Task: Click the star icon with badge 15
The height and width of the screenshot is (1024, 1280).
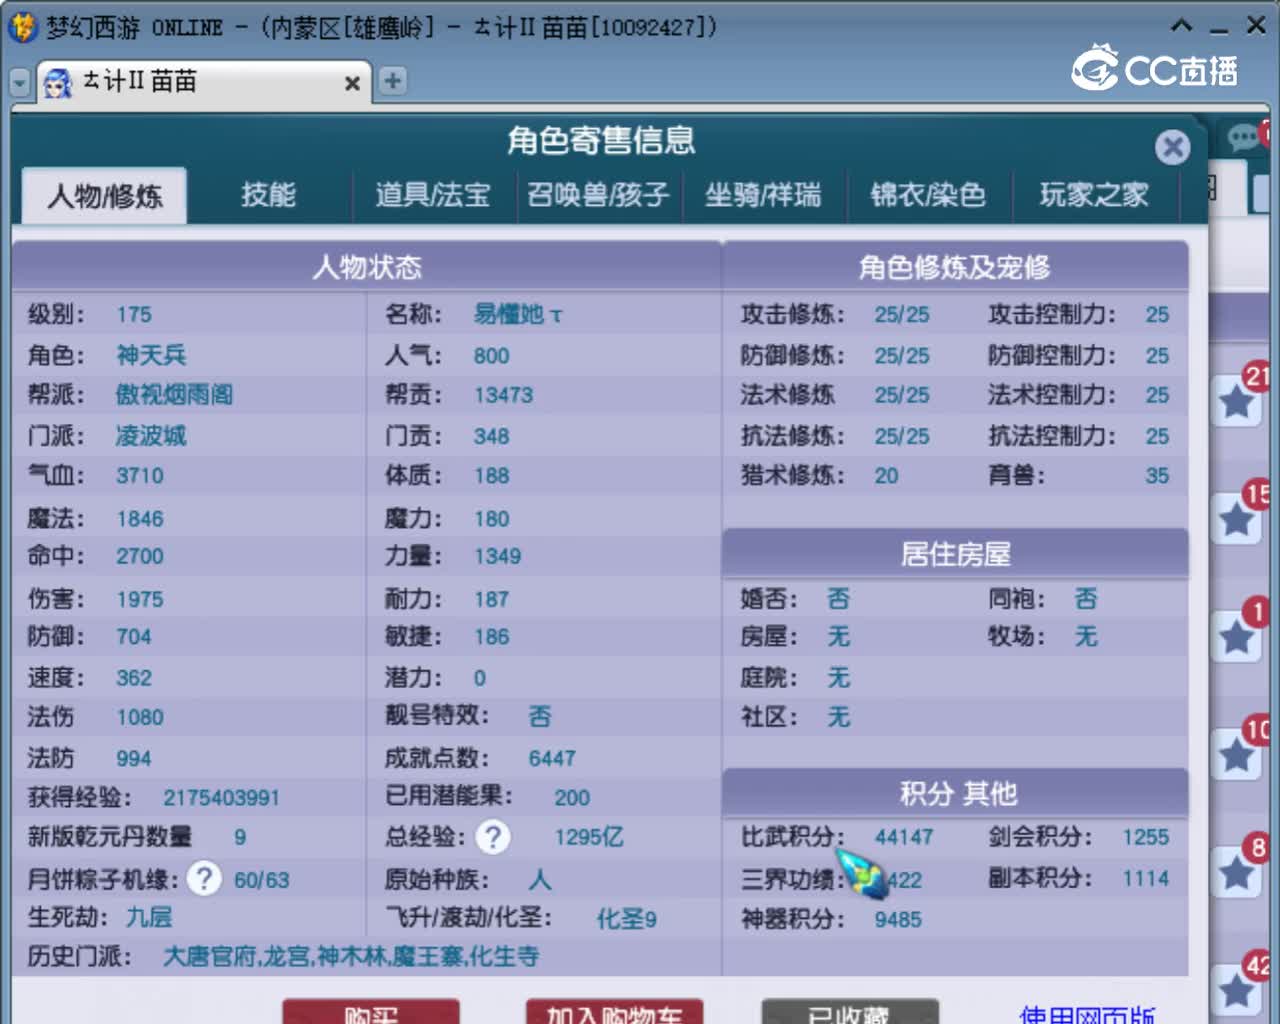Action: coord(1237,519)
